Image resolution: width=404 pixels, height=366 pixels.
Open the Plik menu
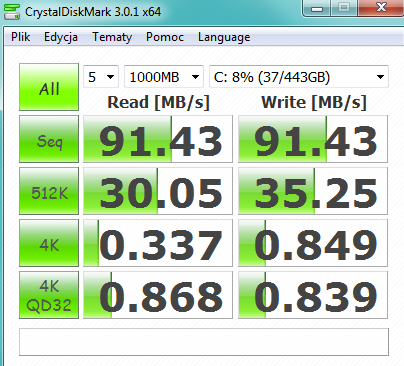pyautogui.click(x=21, y=37)
